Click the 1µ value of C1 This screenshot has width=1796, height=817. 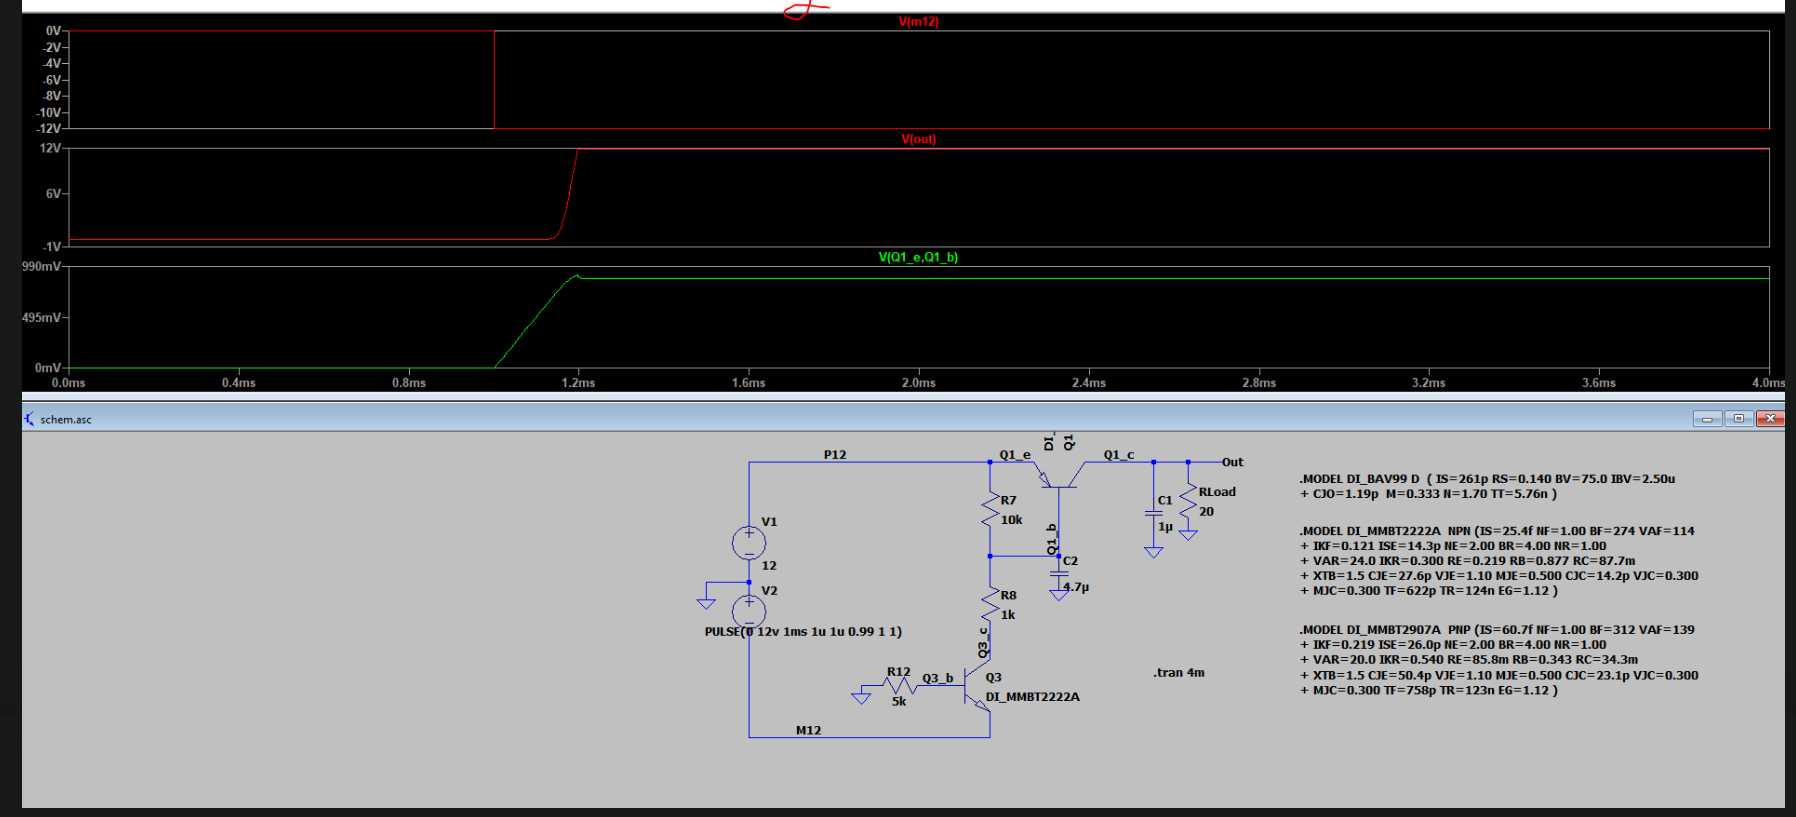(1165, 527)
